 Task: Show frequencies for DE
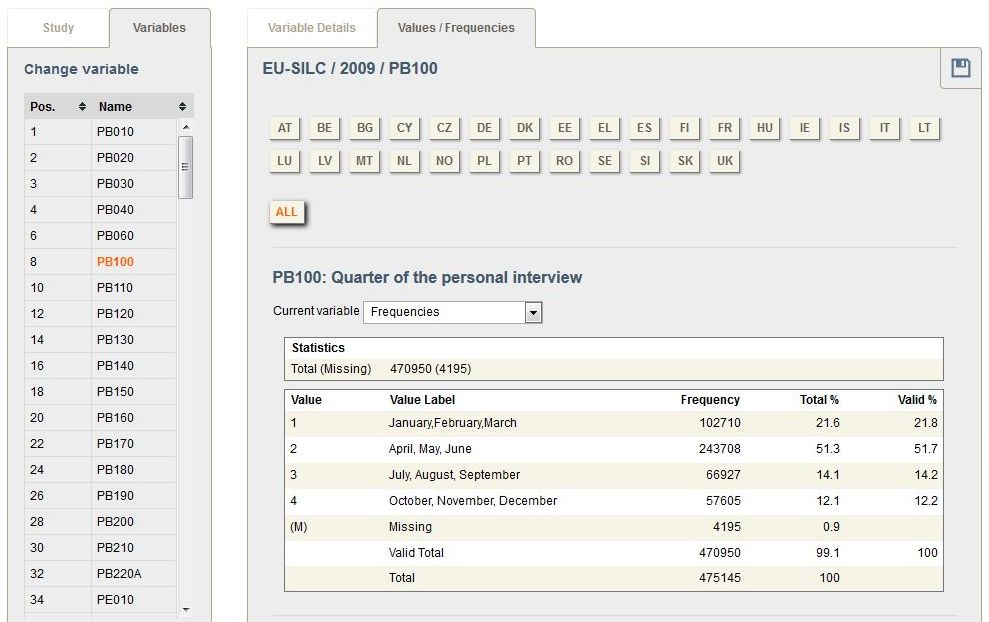tap(484, 127)
